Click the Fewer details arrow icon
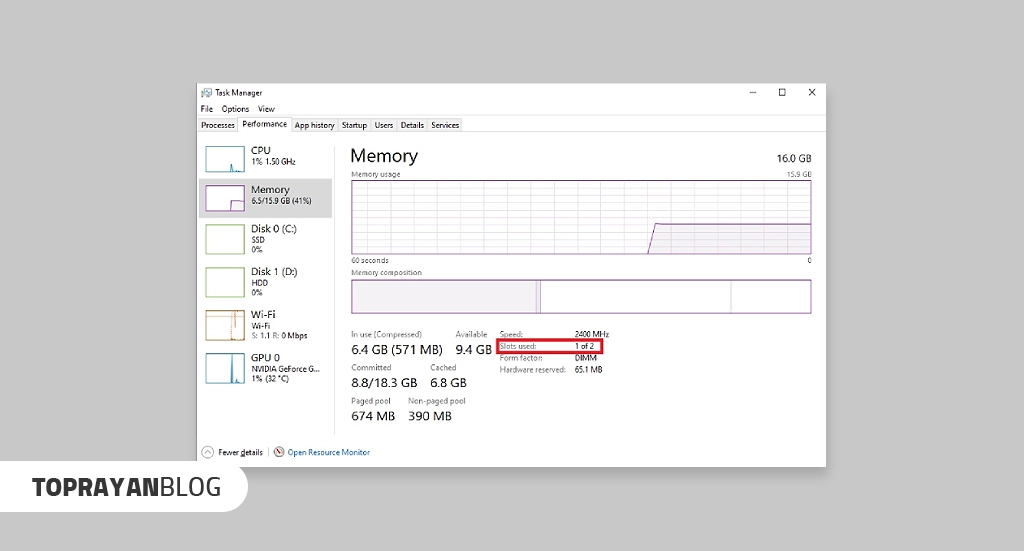 pyautogui.click(x=207, y=452)
